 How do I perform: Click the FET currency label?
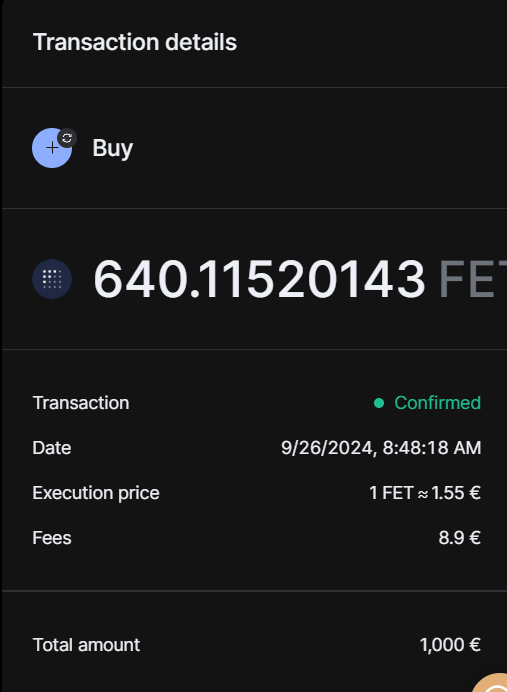(473, 280)
